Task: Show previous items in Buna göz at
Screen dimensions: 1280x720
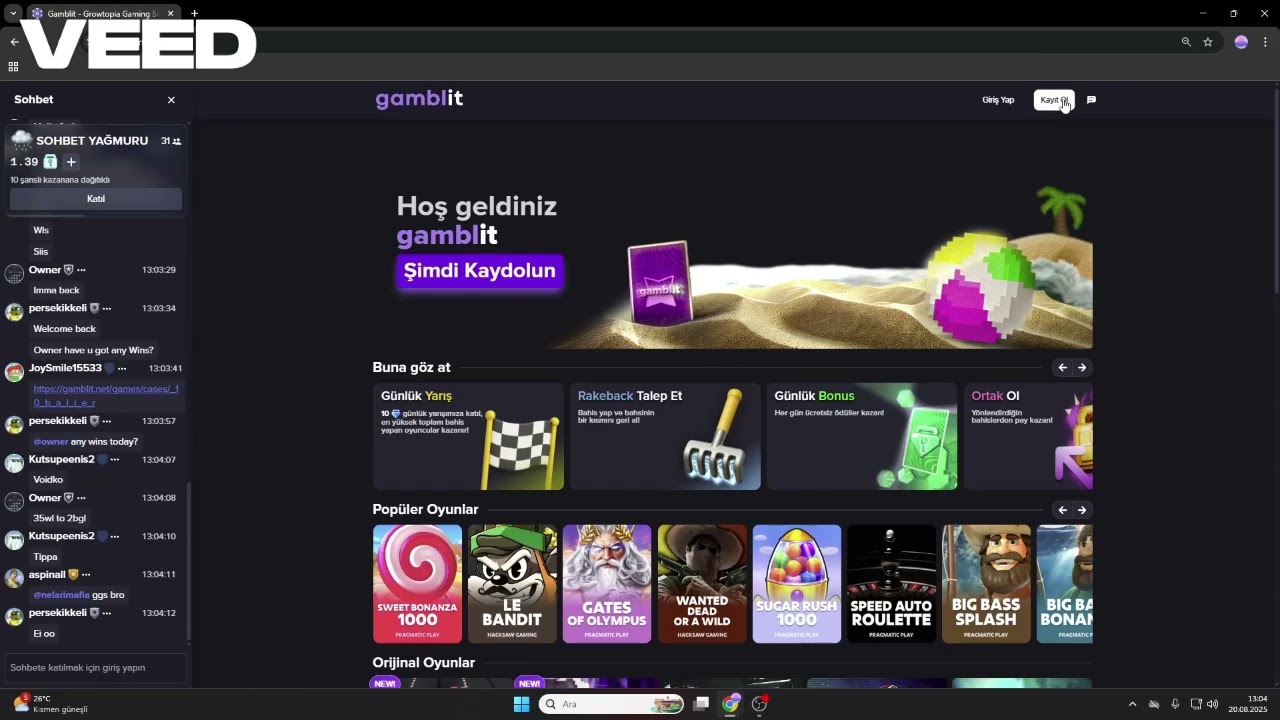Action: 1062,368
